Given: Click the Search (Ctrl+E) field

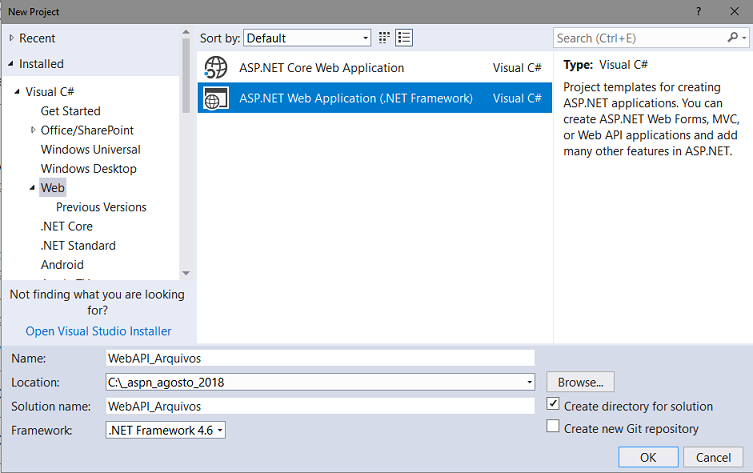Looking at the screenshot, I should point(641,38).
